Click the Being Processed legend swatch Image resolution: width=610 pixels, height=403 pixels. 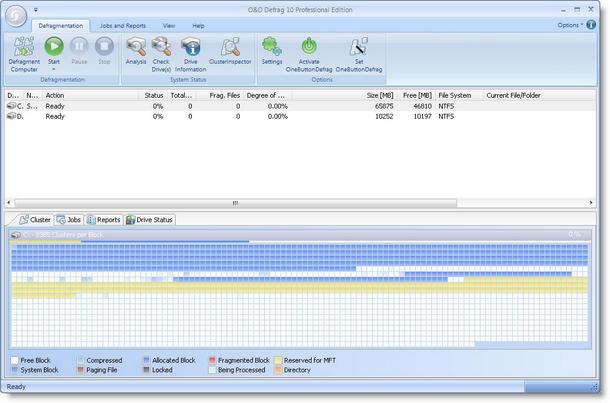[212, 370]
